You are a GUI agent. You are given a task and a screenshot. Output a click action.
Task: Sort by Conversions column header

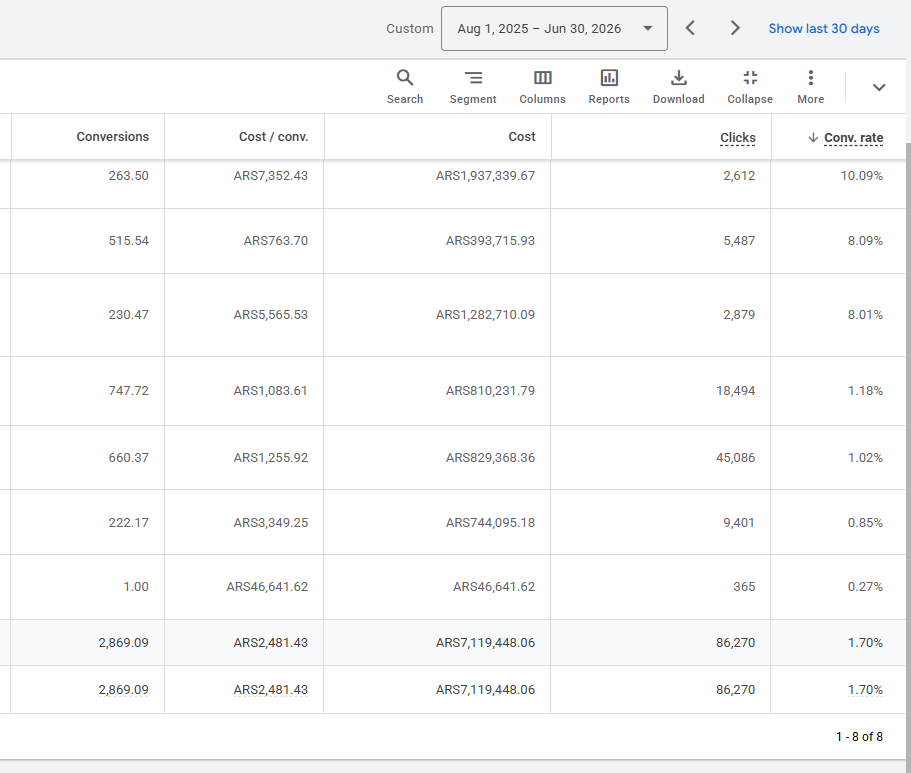tap(113, 137)
